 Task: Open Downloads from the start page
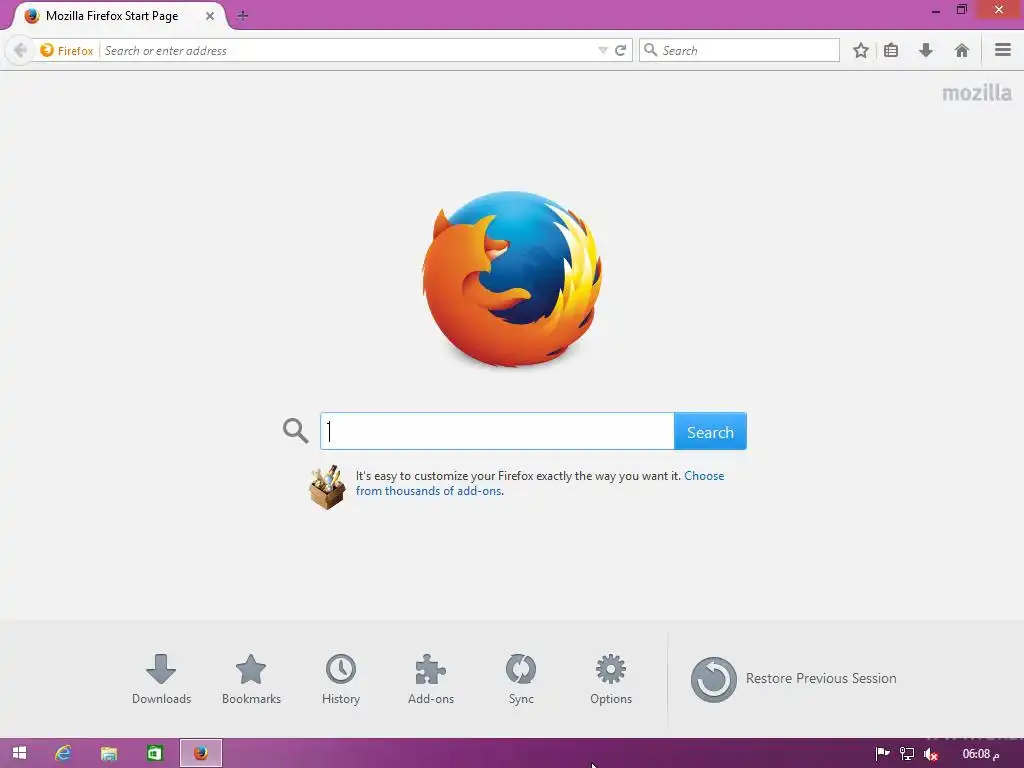pyautogui.click(x=161, y=679)
